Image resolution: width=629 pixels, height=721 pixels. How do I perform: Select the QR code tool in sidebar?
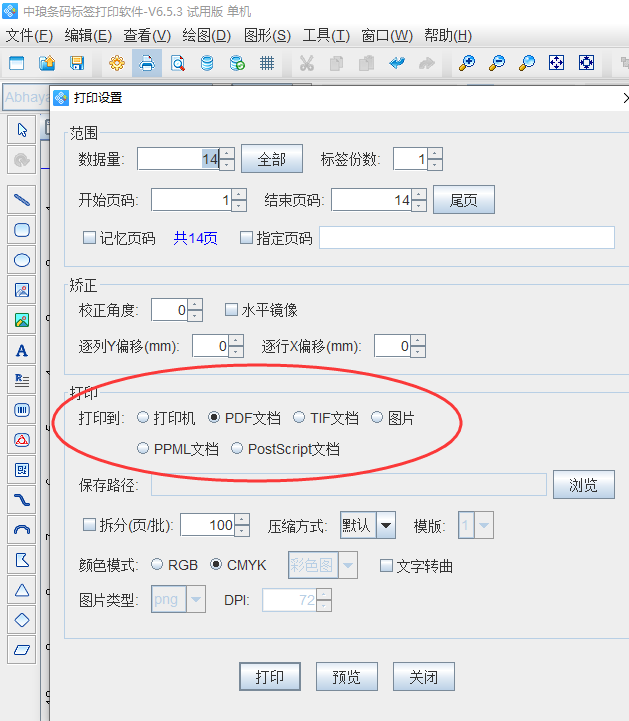click(22, 469)
